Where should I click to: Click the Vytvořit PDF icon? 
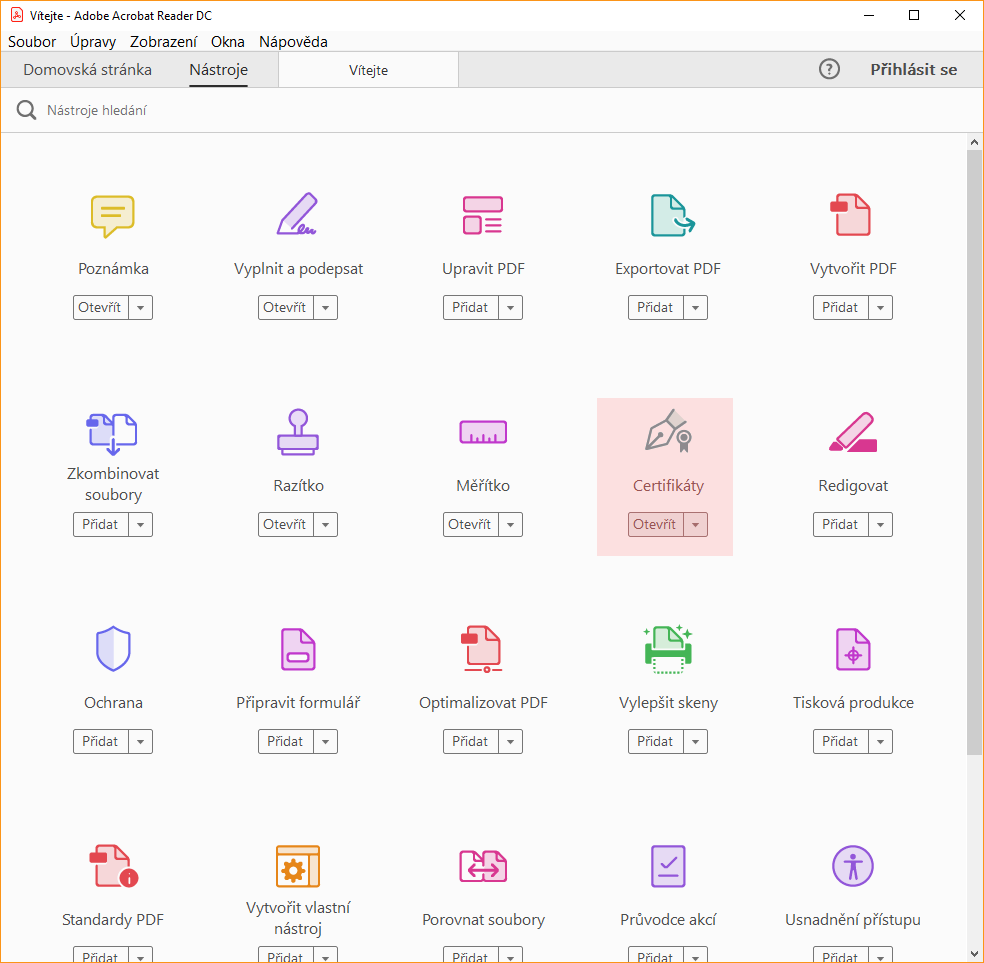coord(850,215)
